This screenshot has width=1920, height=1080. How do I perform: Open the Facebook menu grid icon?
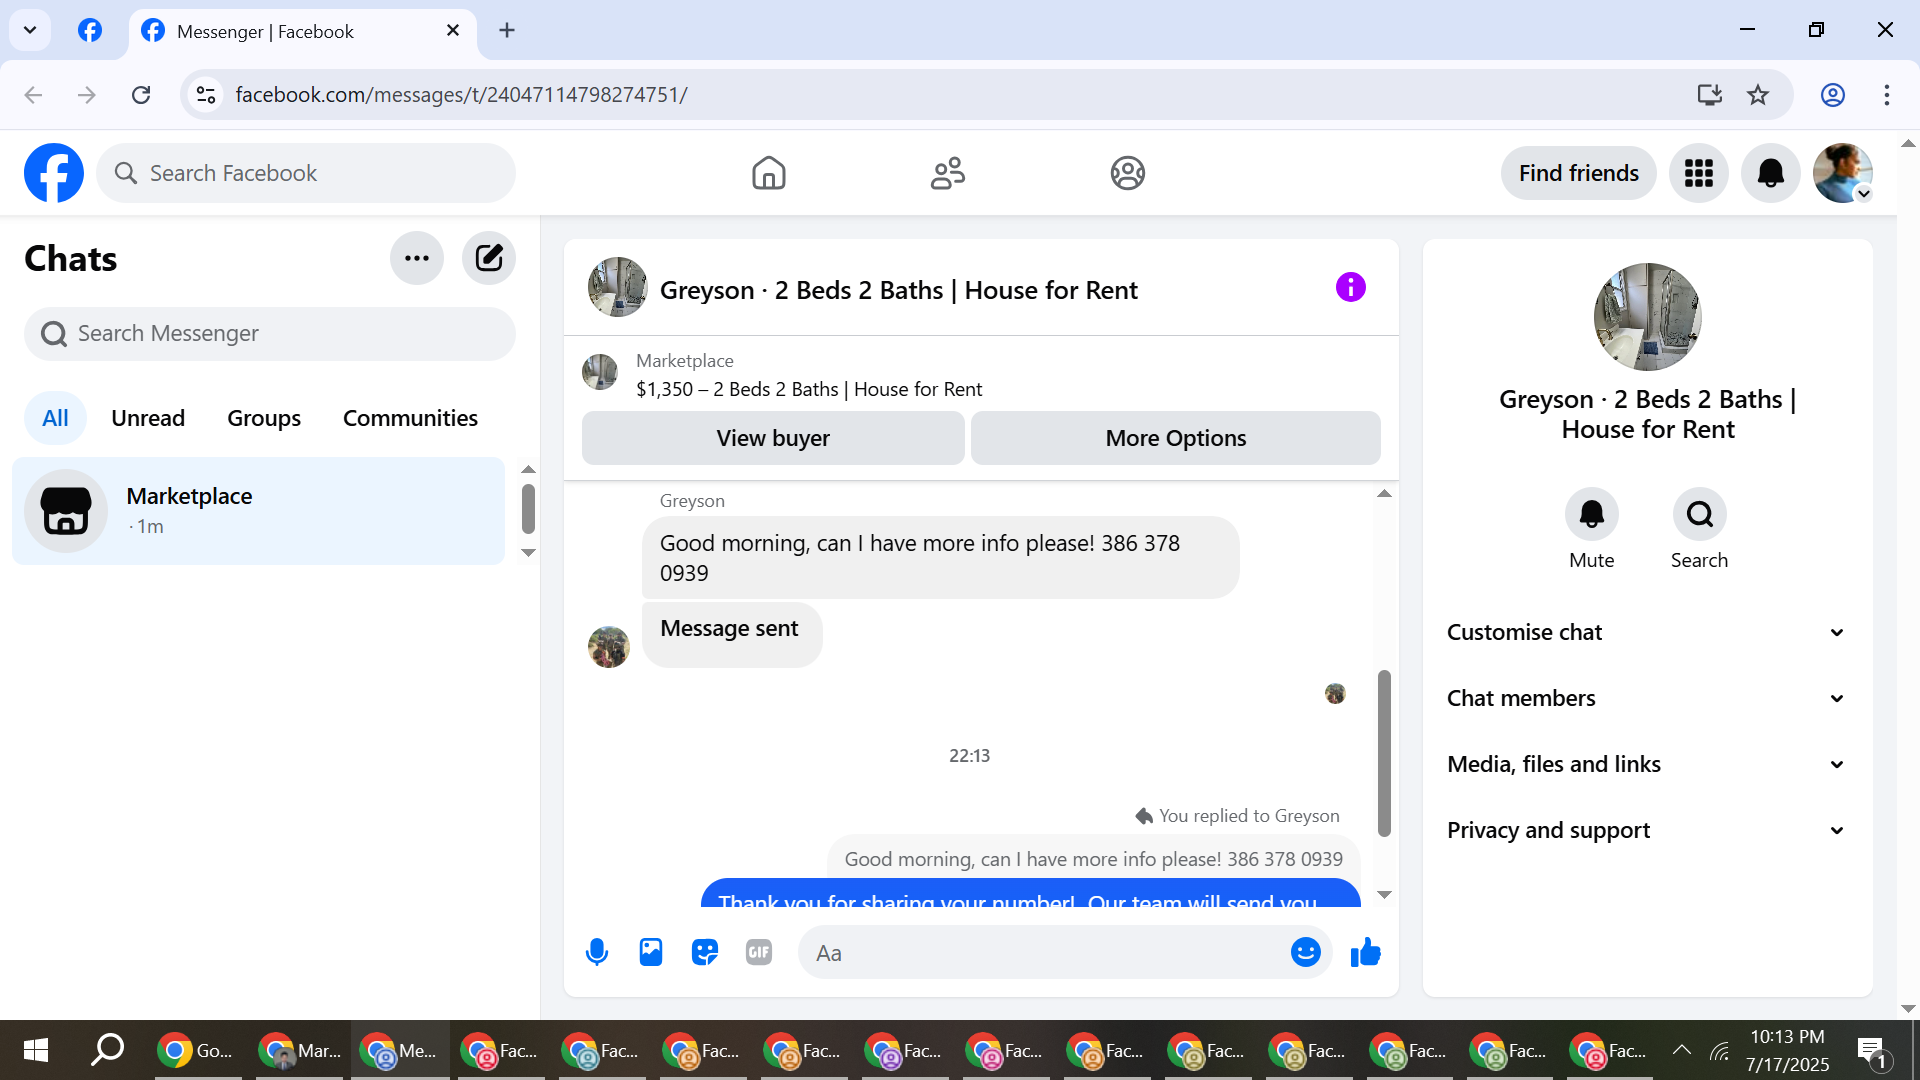pyautogui.click(x=1699, y=173)
